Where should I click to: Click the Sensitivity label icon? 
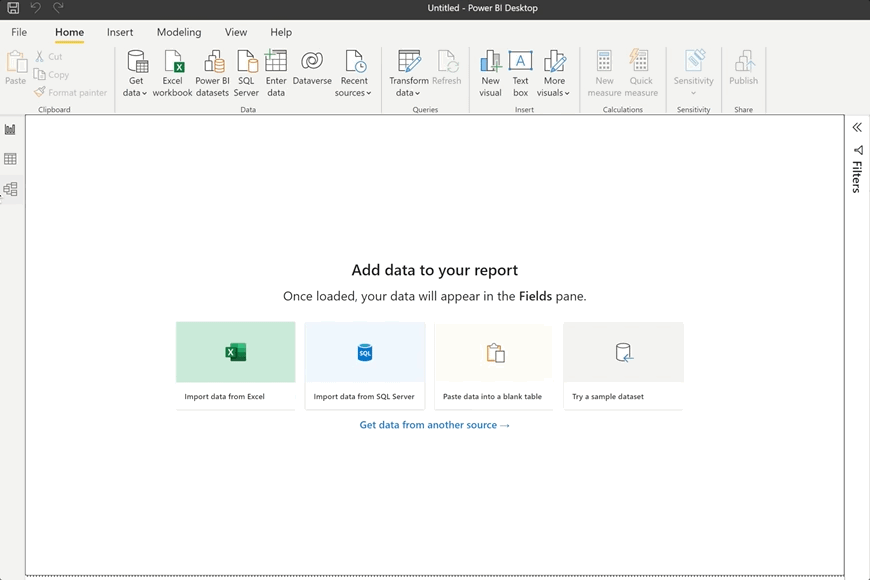coord(694,60)
